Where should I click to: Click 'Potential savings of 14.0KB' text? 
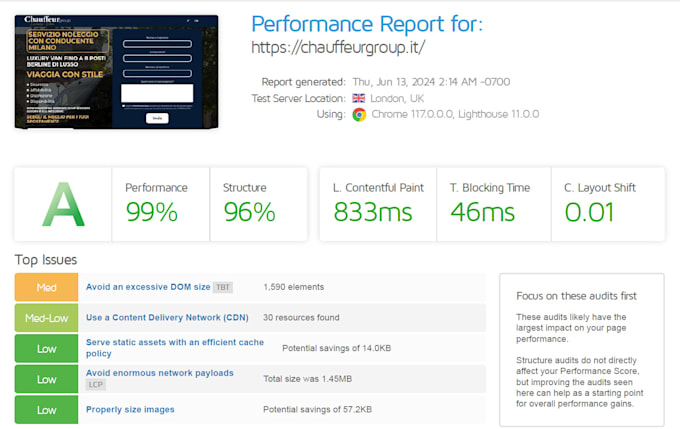click(x=337, y=348)
